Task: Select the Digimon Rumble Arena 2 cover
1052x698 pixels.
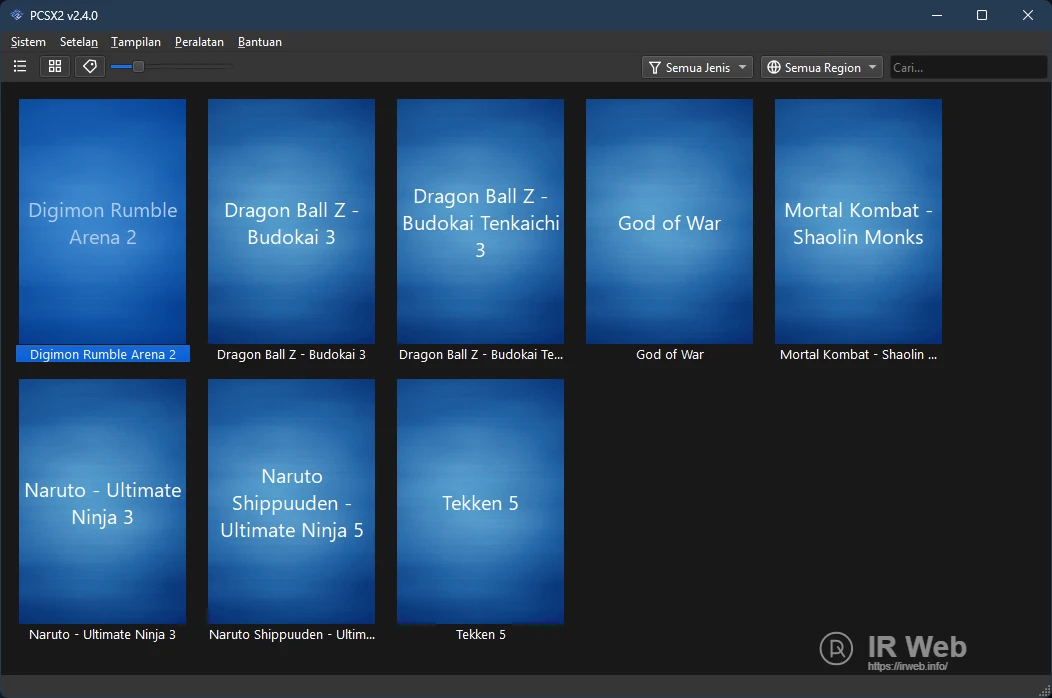Action: [102, 222]
